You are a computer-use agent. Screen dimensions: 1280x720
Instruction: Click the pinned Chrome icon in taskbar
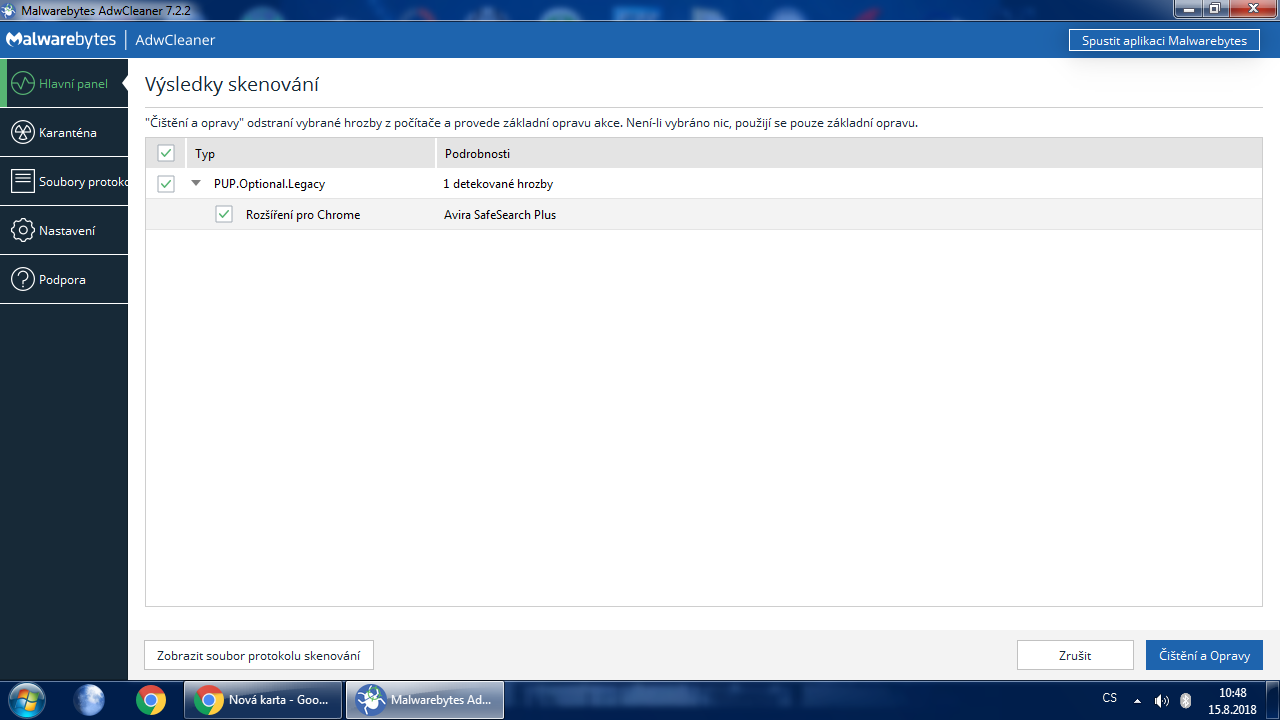pos(151,700)
